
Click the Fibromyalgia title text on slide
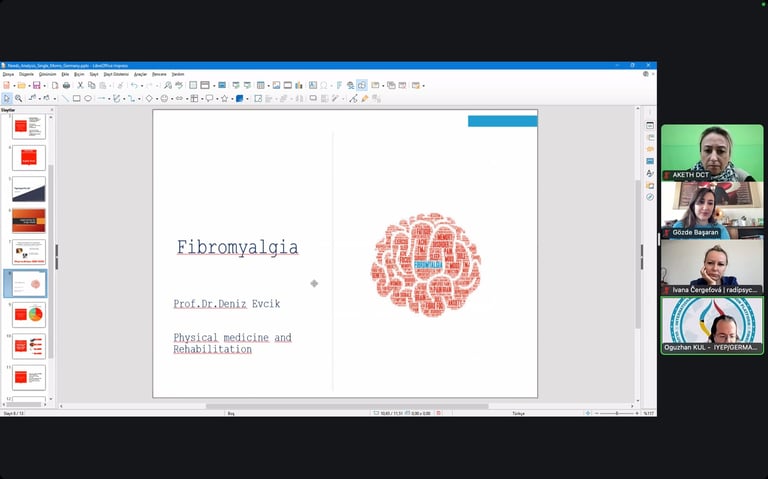coord(238,247)
